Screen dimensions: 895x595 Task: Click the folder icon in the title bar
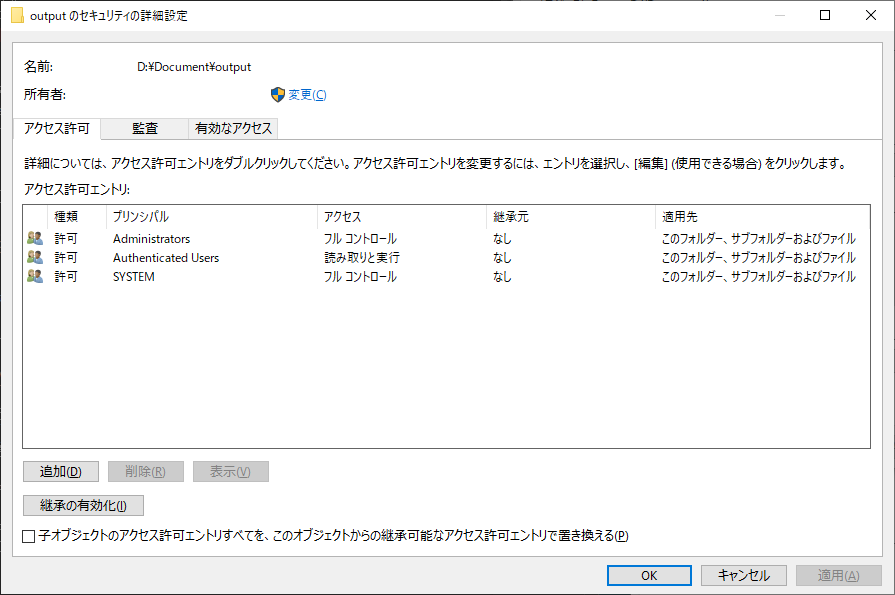(x=17, y=16)
